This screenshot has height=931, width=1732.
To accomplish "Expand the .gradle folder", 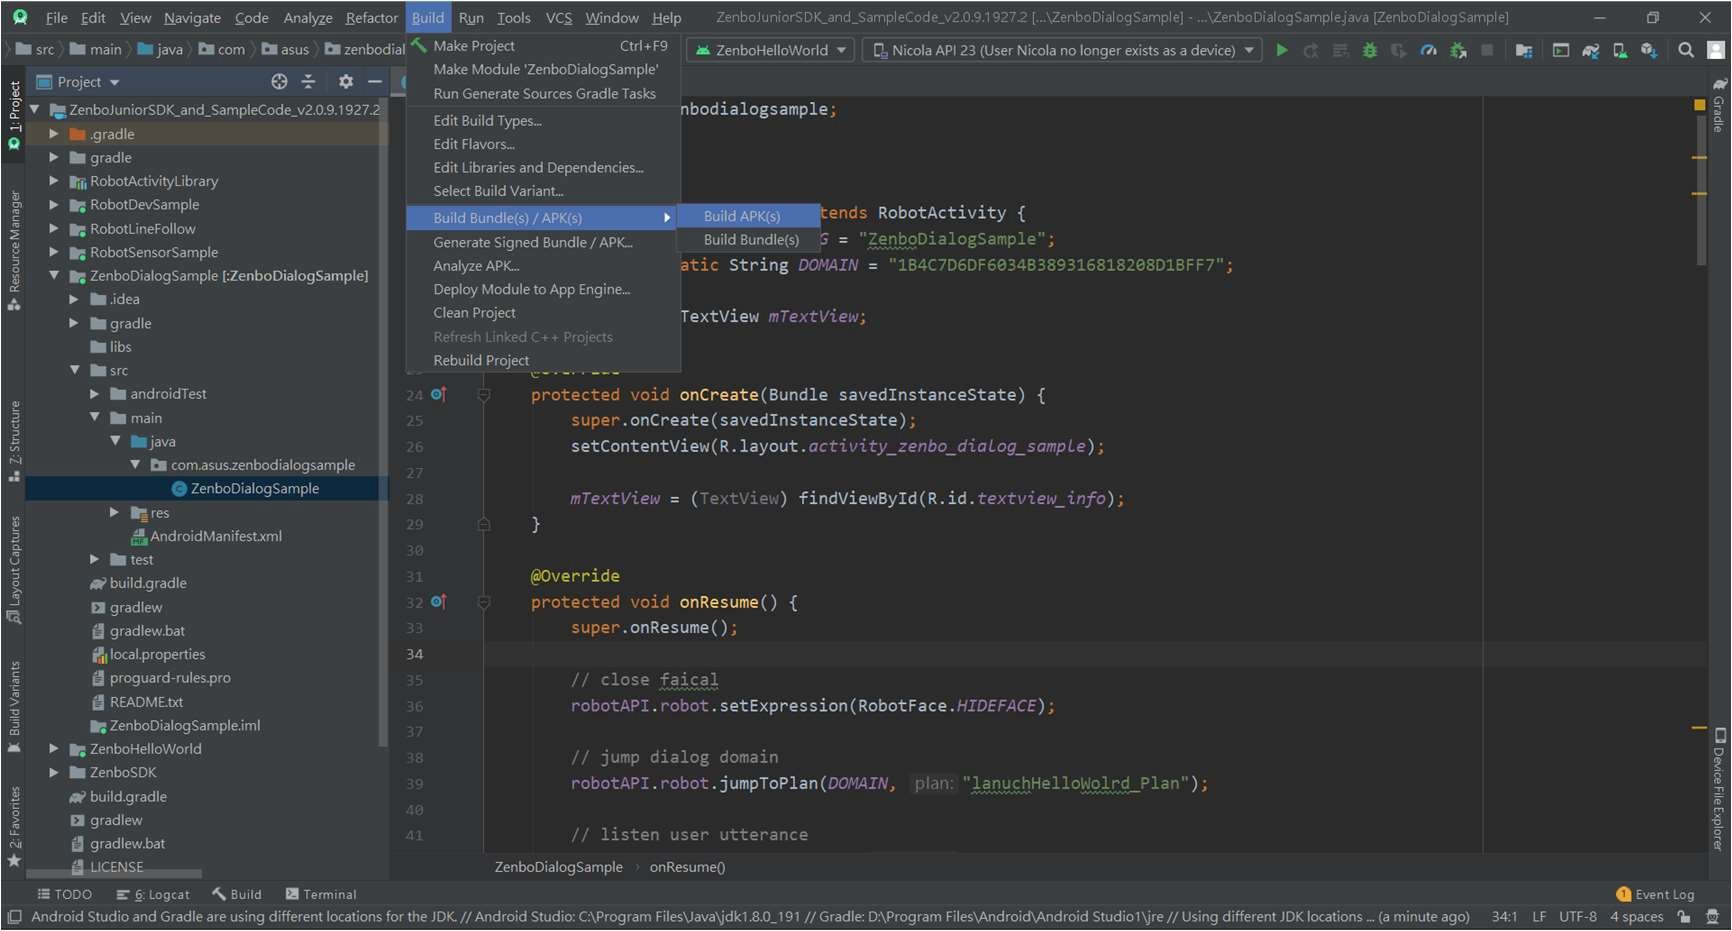I will [54, 133].
